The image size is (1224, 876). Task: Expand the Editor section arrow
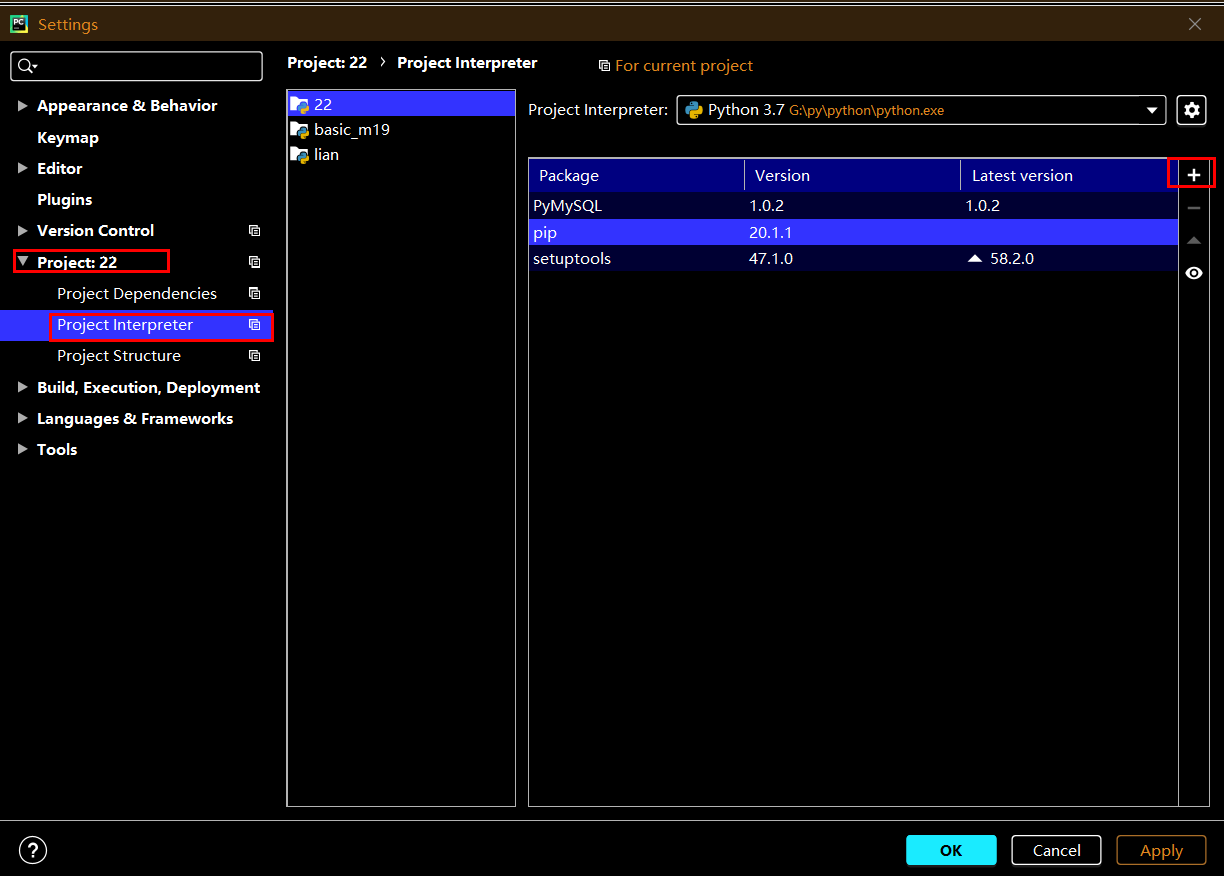(23, 168)
